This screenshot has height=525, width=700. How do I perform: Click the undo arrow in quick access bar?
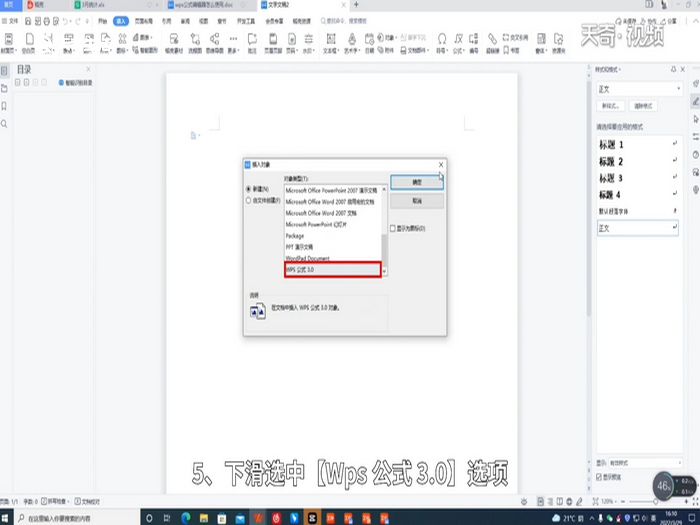tap(66, 21)
